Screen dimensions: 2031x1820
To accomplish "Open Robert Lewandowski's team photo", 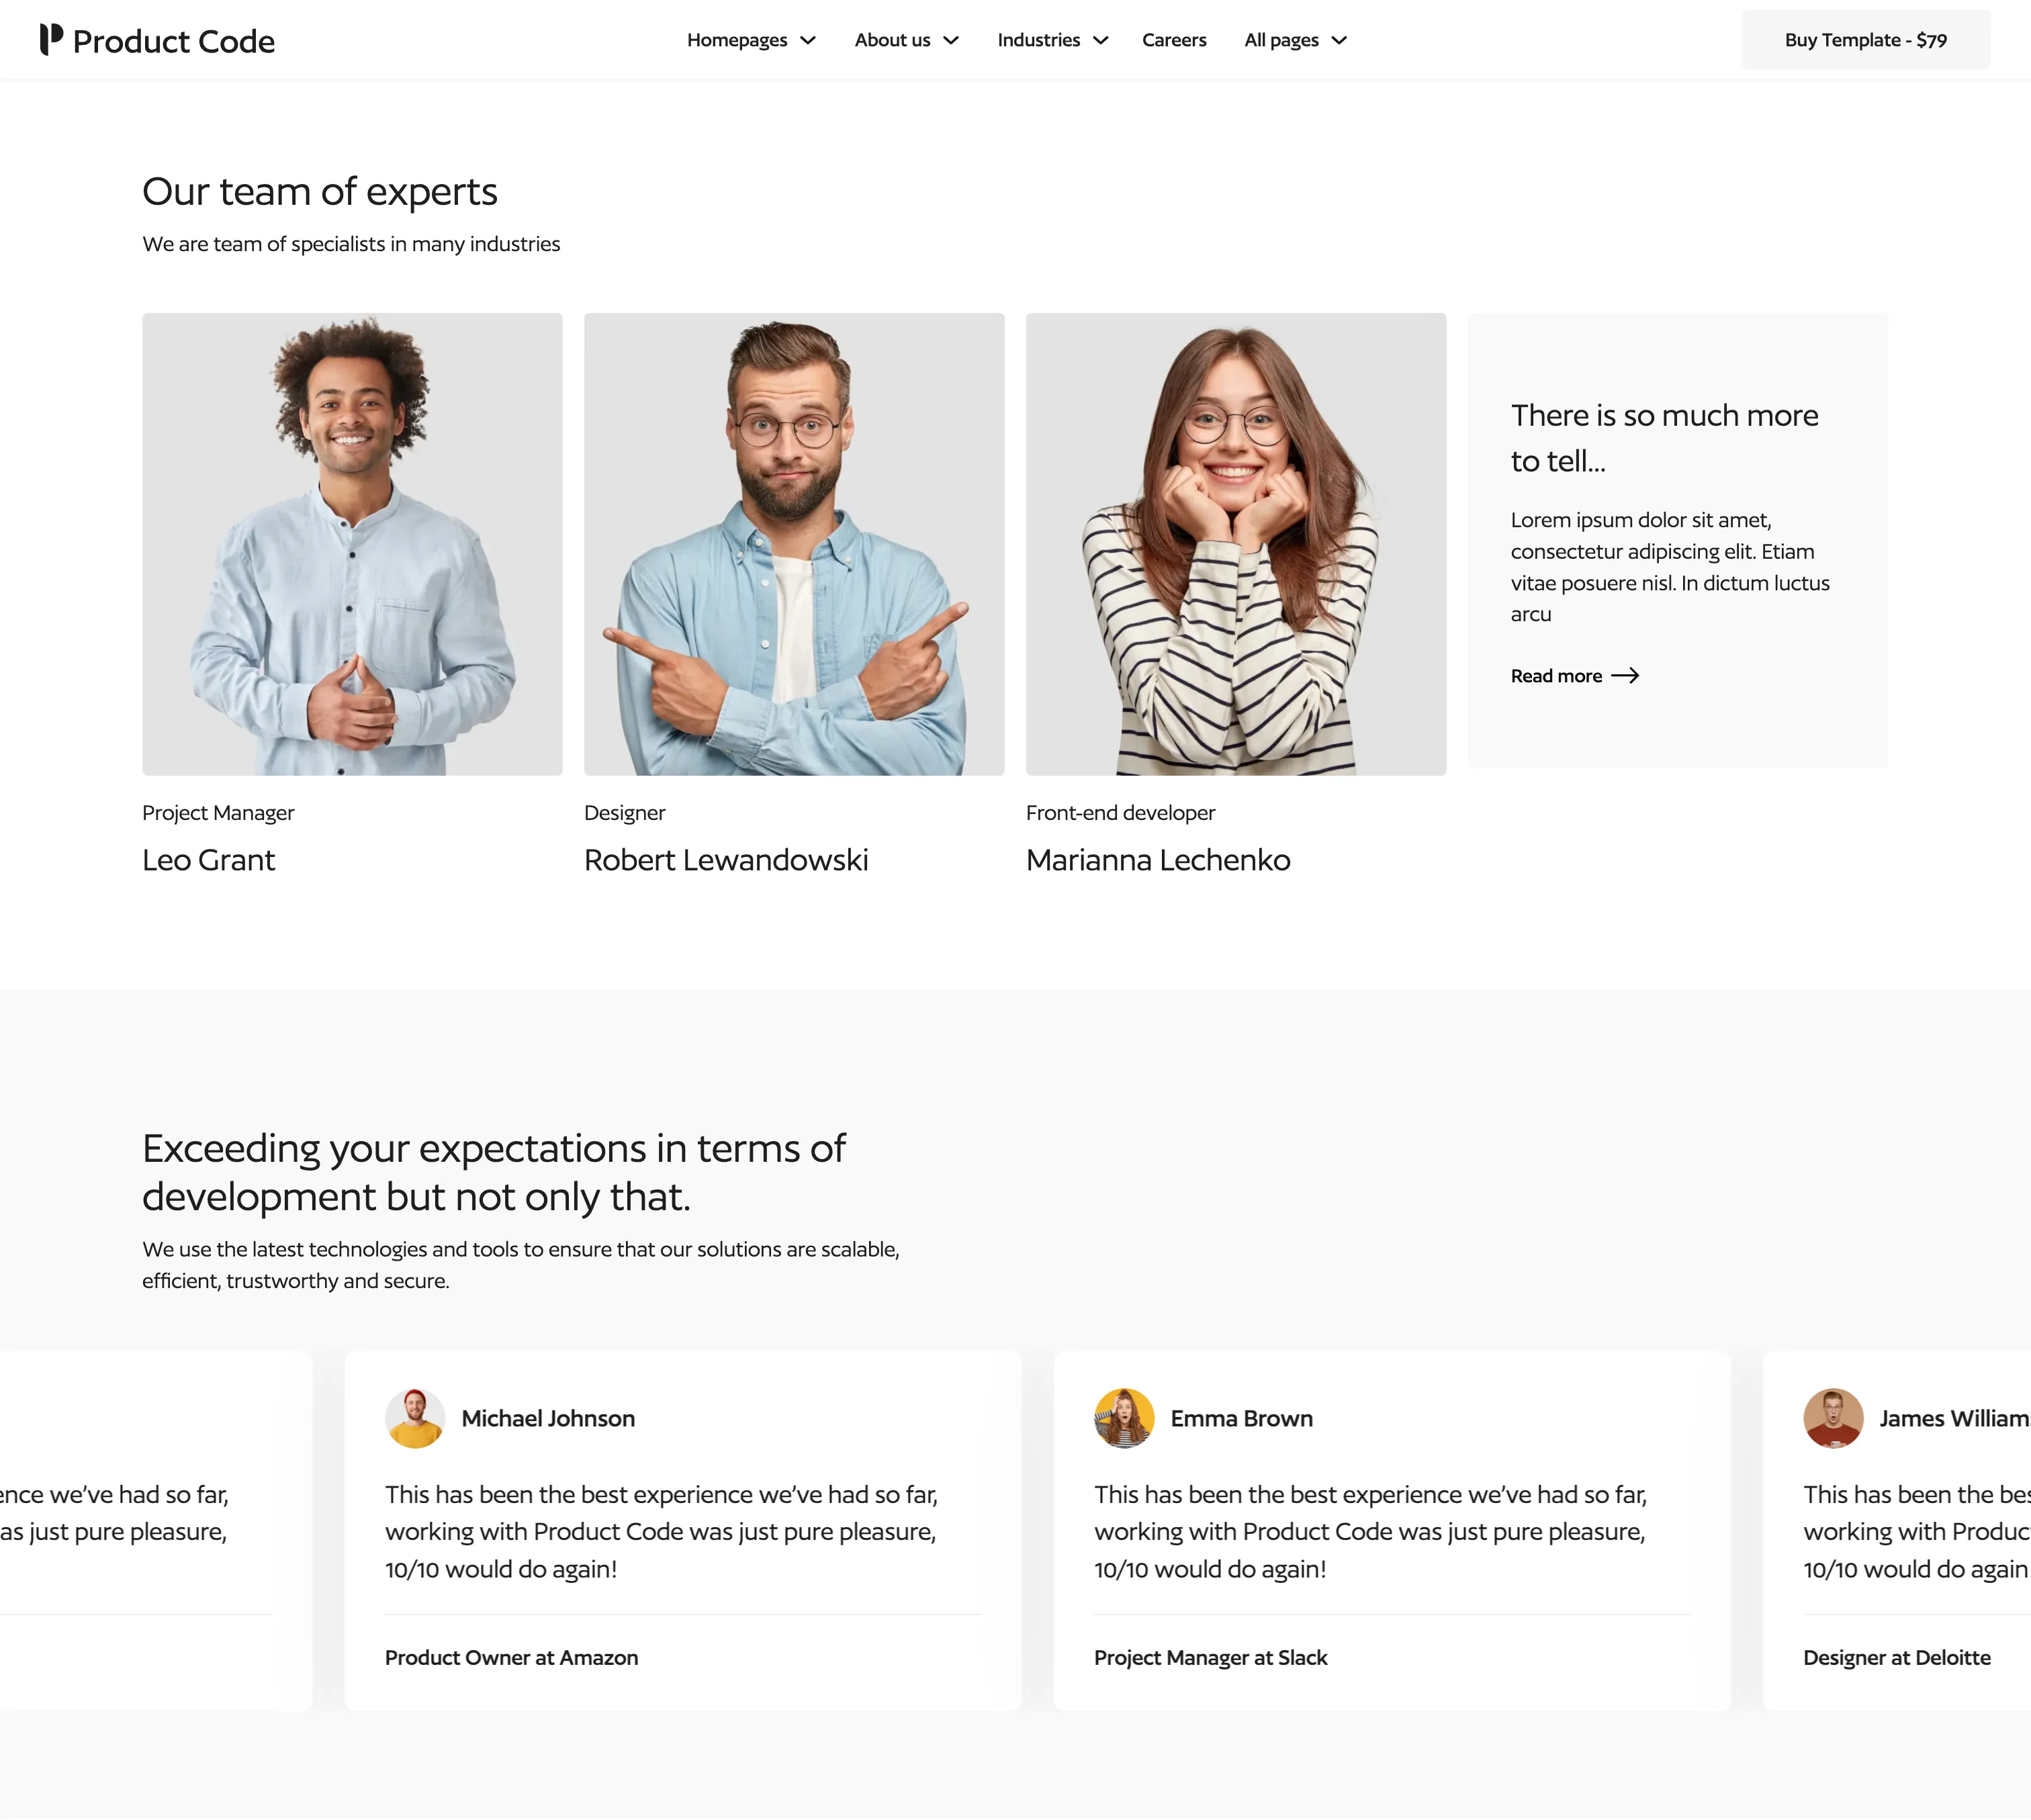I will (x=794, y=544).
